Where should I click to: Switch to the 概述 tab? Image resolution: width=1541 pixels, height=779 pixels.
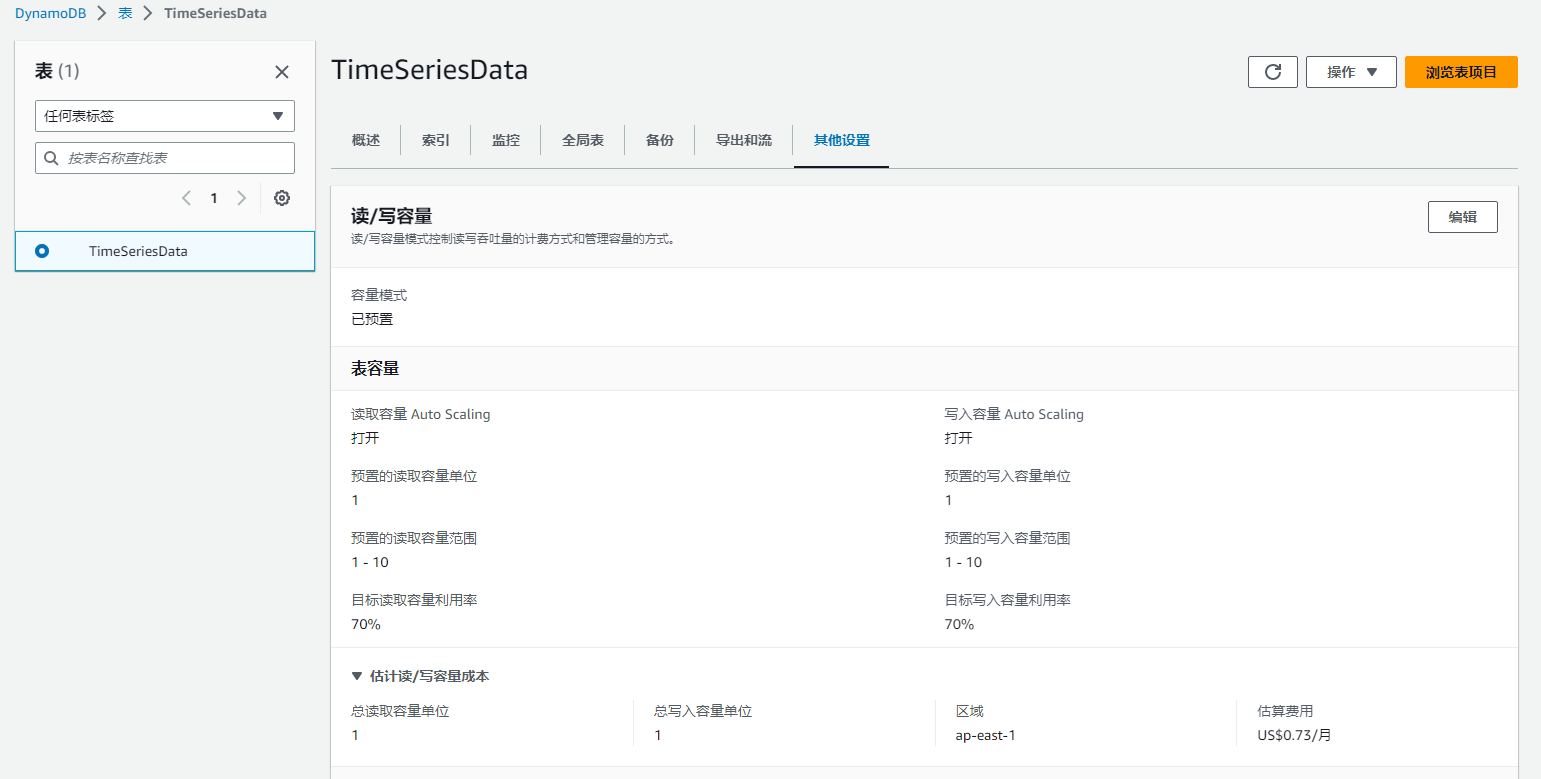(366, 140)
